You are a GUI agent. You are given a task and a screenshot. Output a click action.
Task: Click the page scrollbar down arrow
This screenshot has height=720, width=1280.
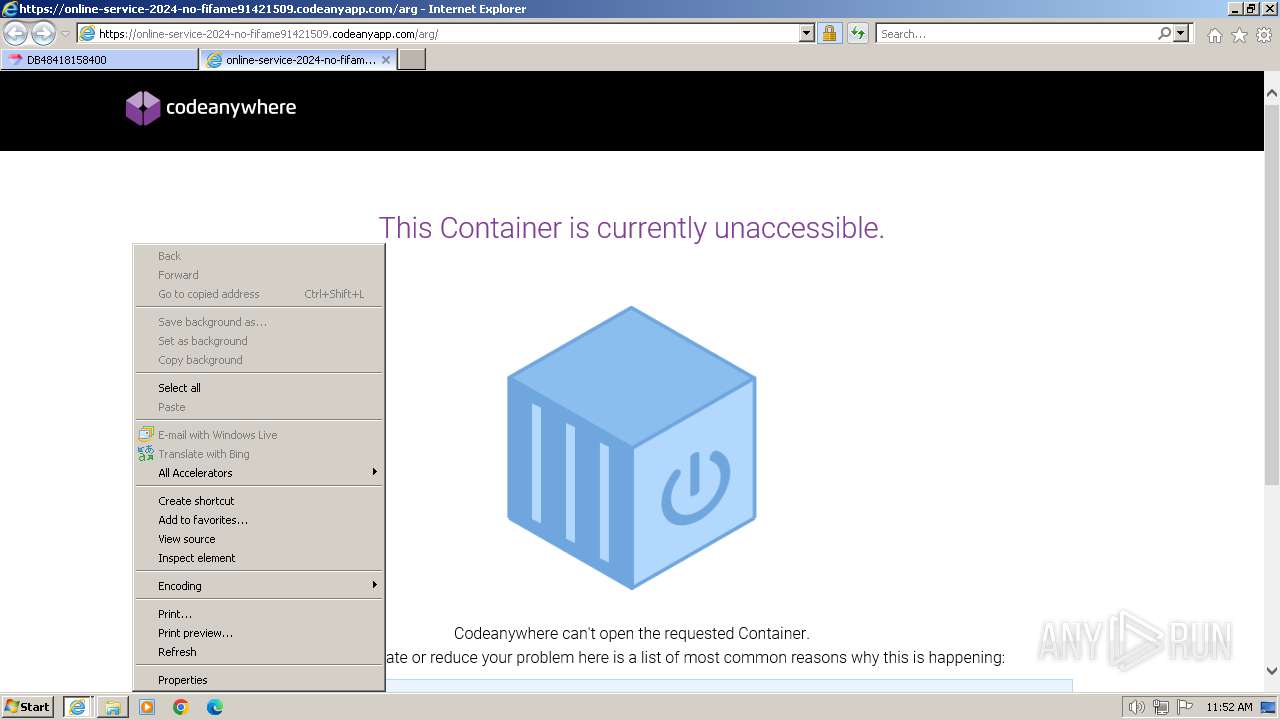point(1272,671)
